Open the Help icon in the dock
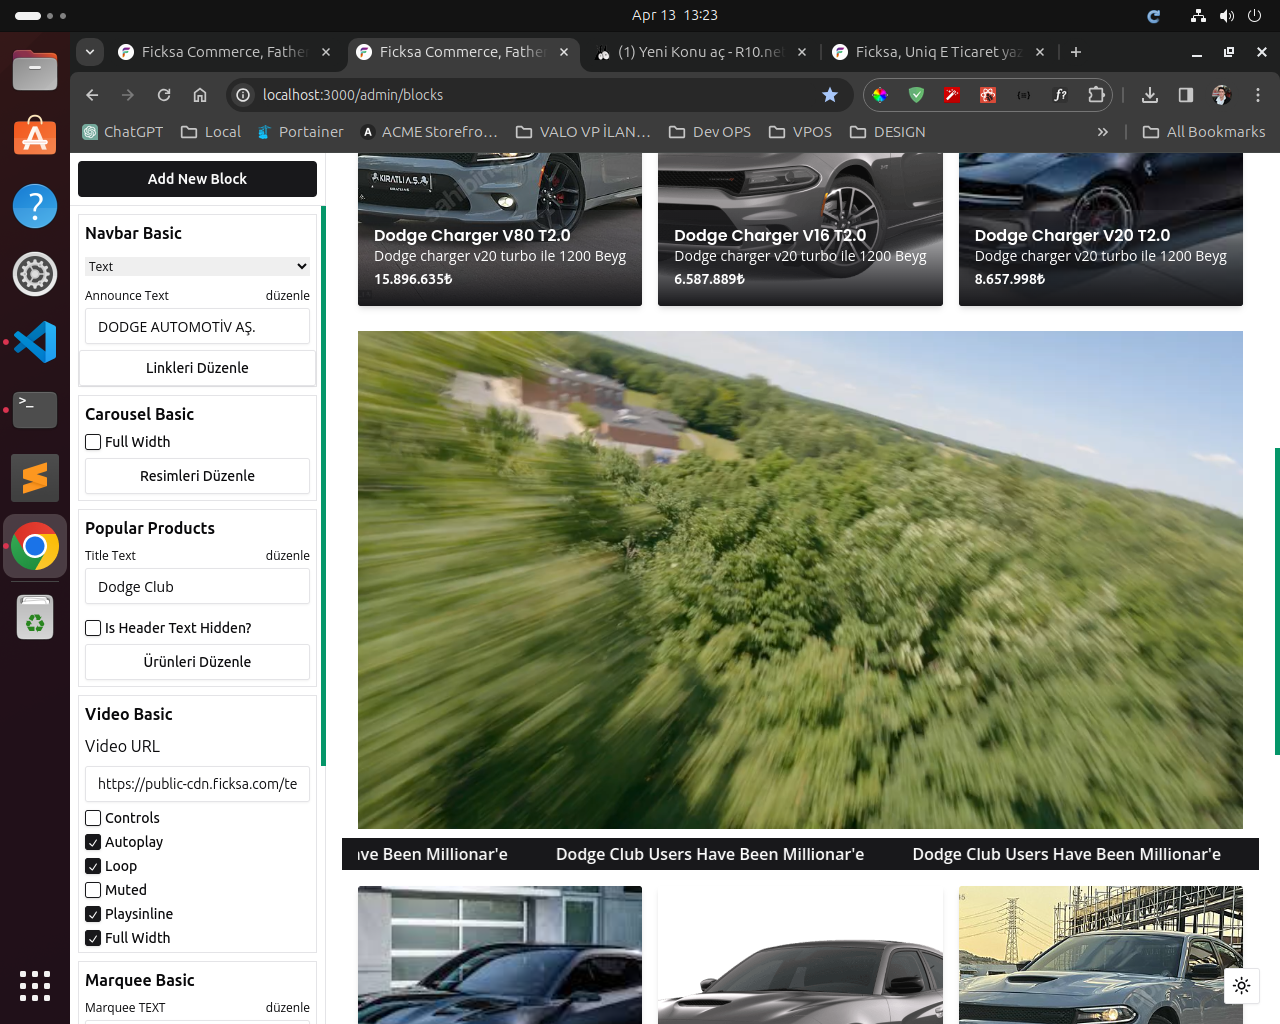The width and height of the screenshot is (1280, 1024). tap(35, 206)
